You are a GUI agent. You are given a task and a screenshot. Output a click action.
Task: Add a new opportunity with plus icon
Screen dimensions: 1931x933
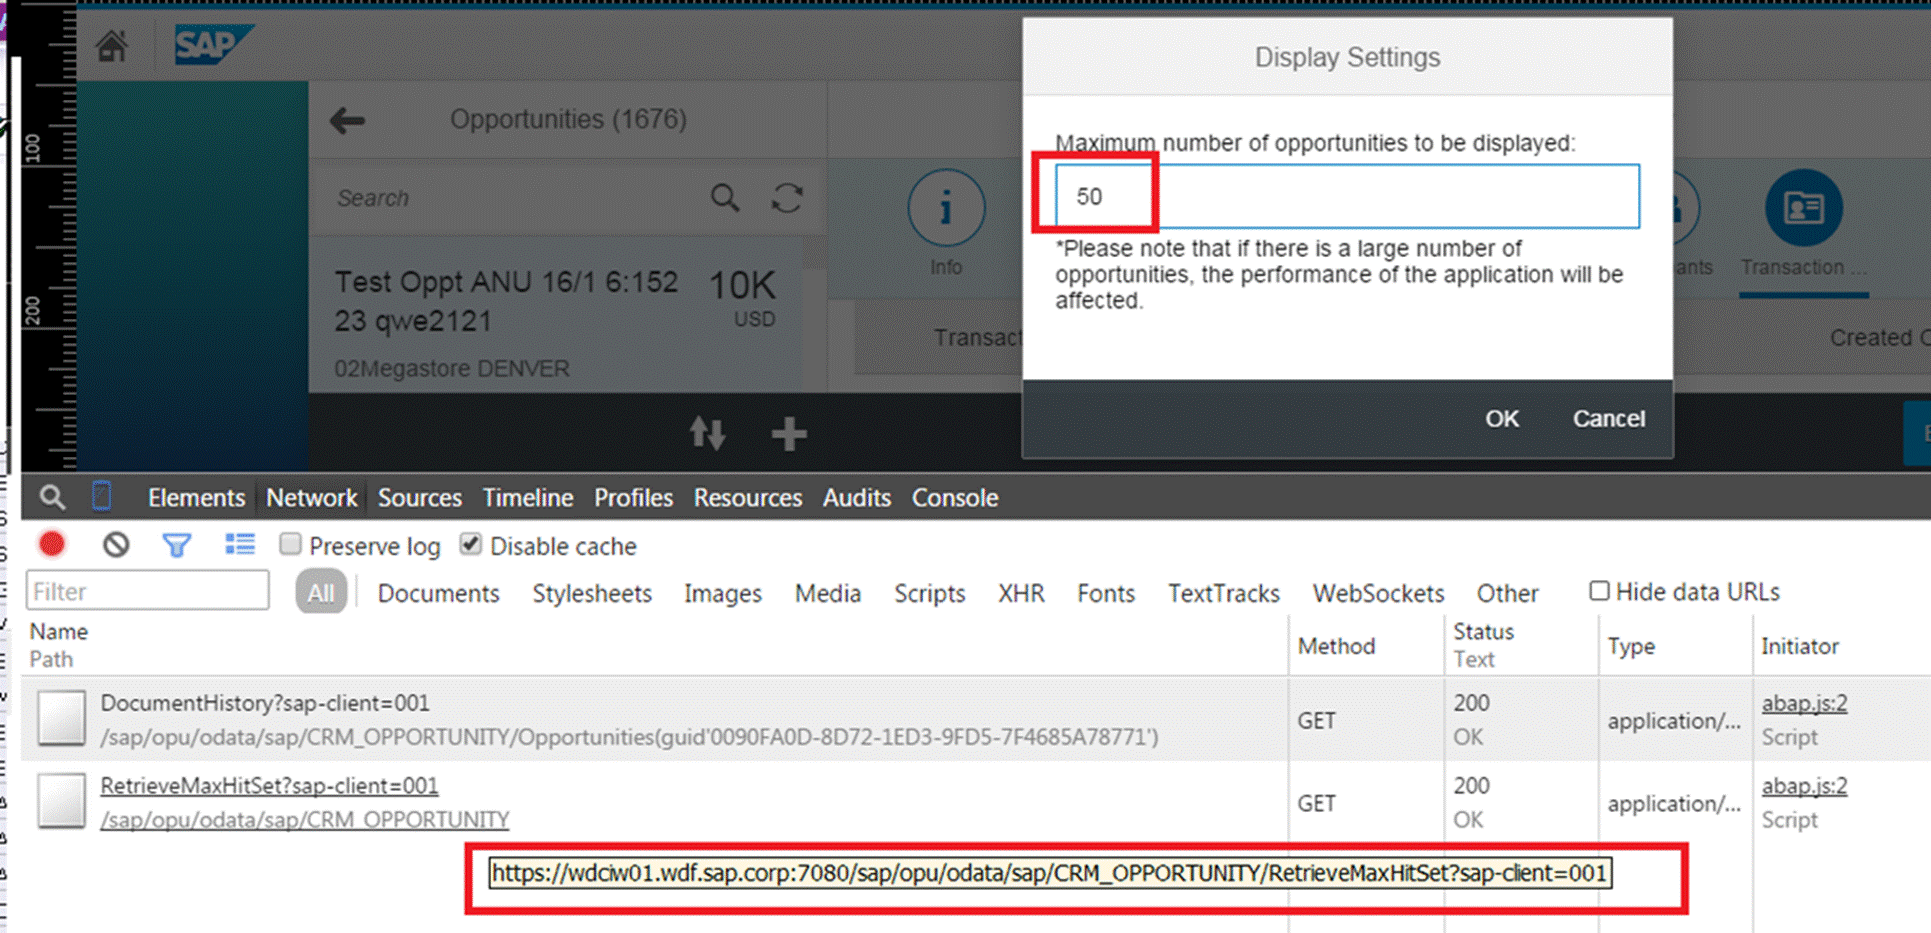789,434
